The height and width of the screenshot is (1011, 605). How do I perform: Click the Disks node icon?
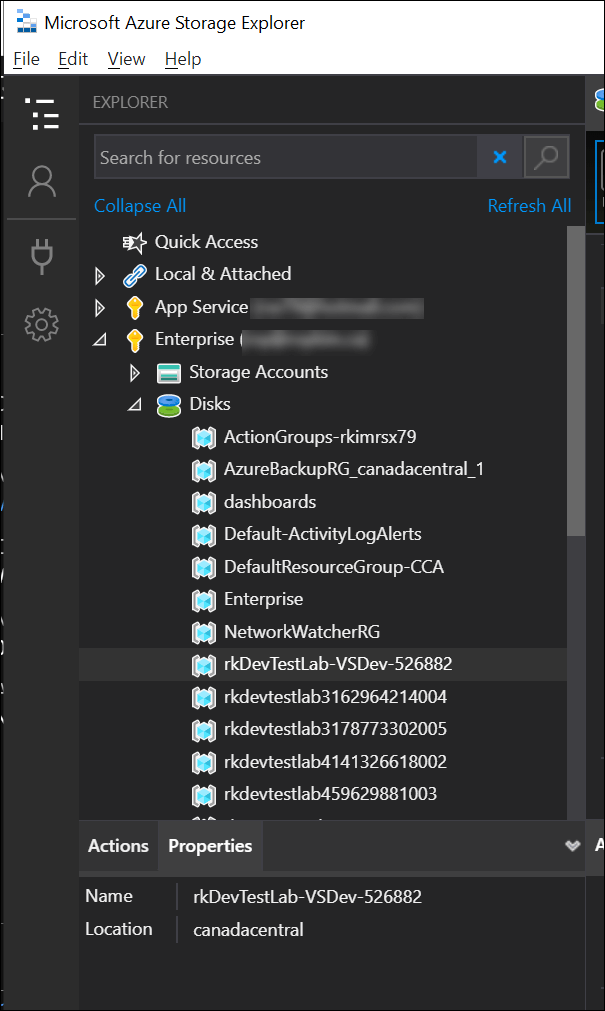[x=169, y=404]
